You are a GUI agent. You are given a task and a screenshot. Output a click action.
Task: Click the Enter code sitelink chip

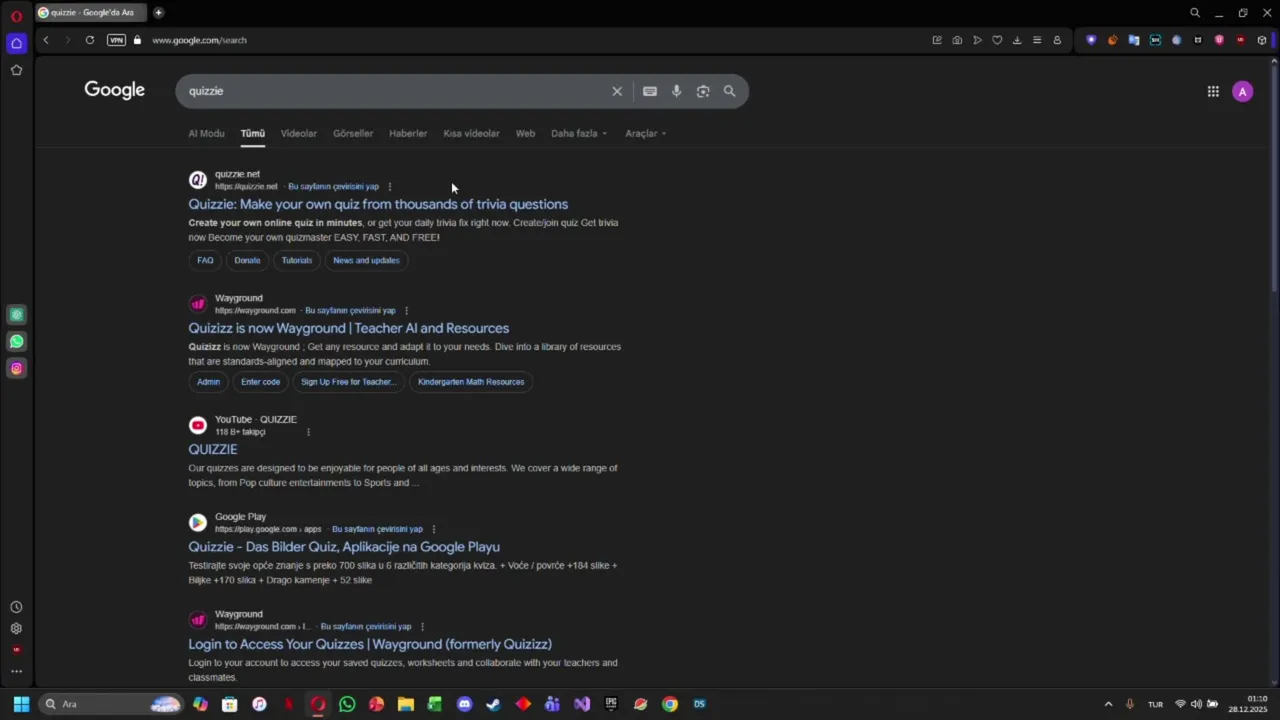coord(260,382)
